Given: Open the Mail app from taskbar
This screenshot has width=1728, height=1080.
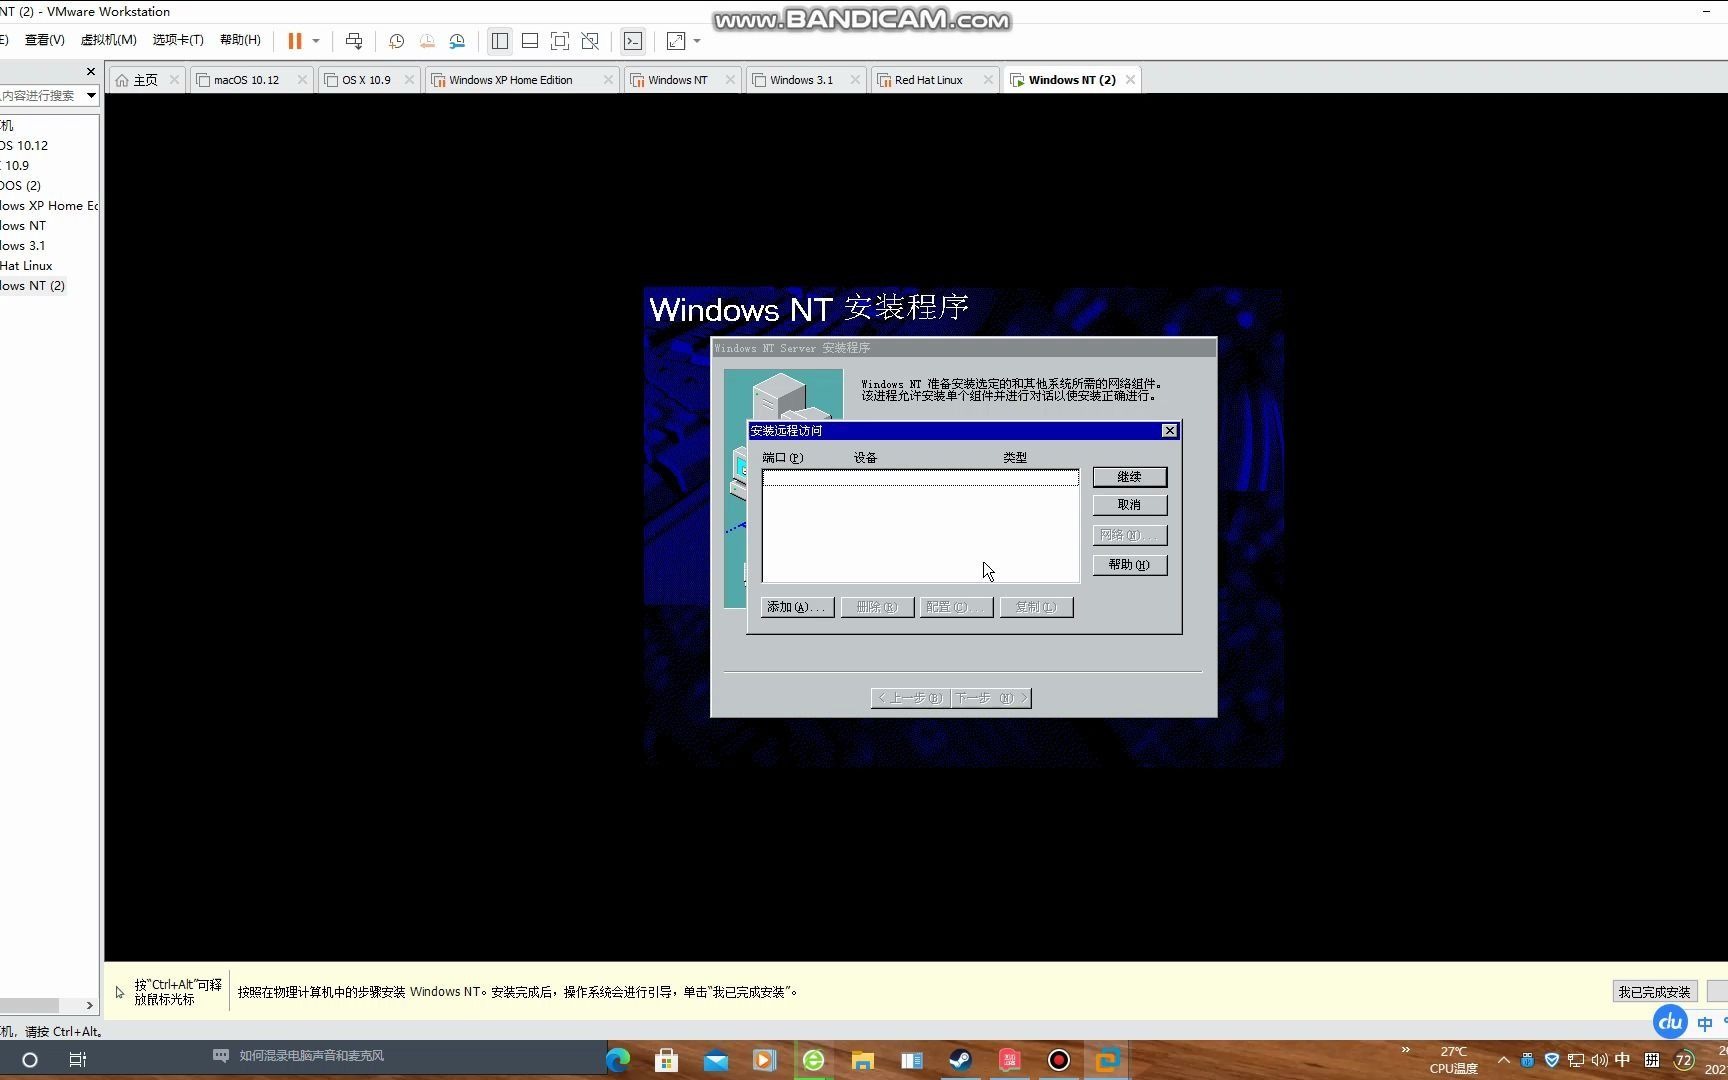Looking at the screenshot, I should tap(715, 1060).
